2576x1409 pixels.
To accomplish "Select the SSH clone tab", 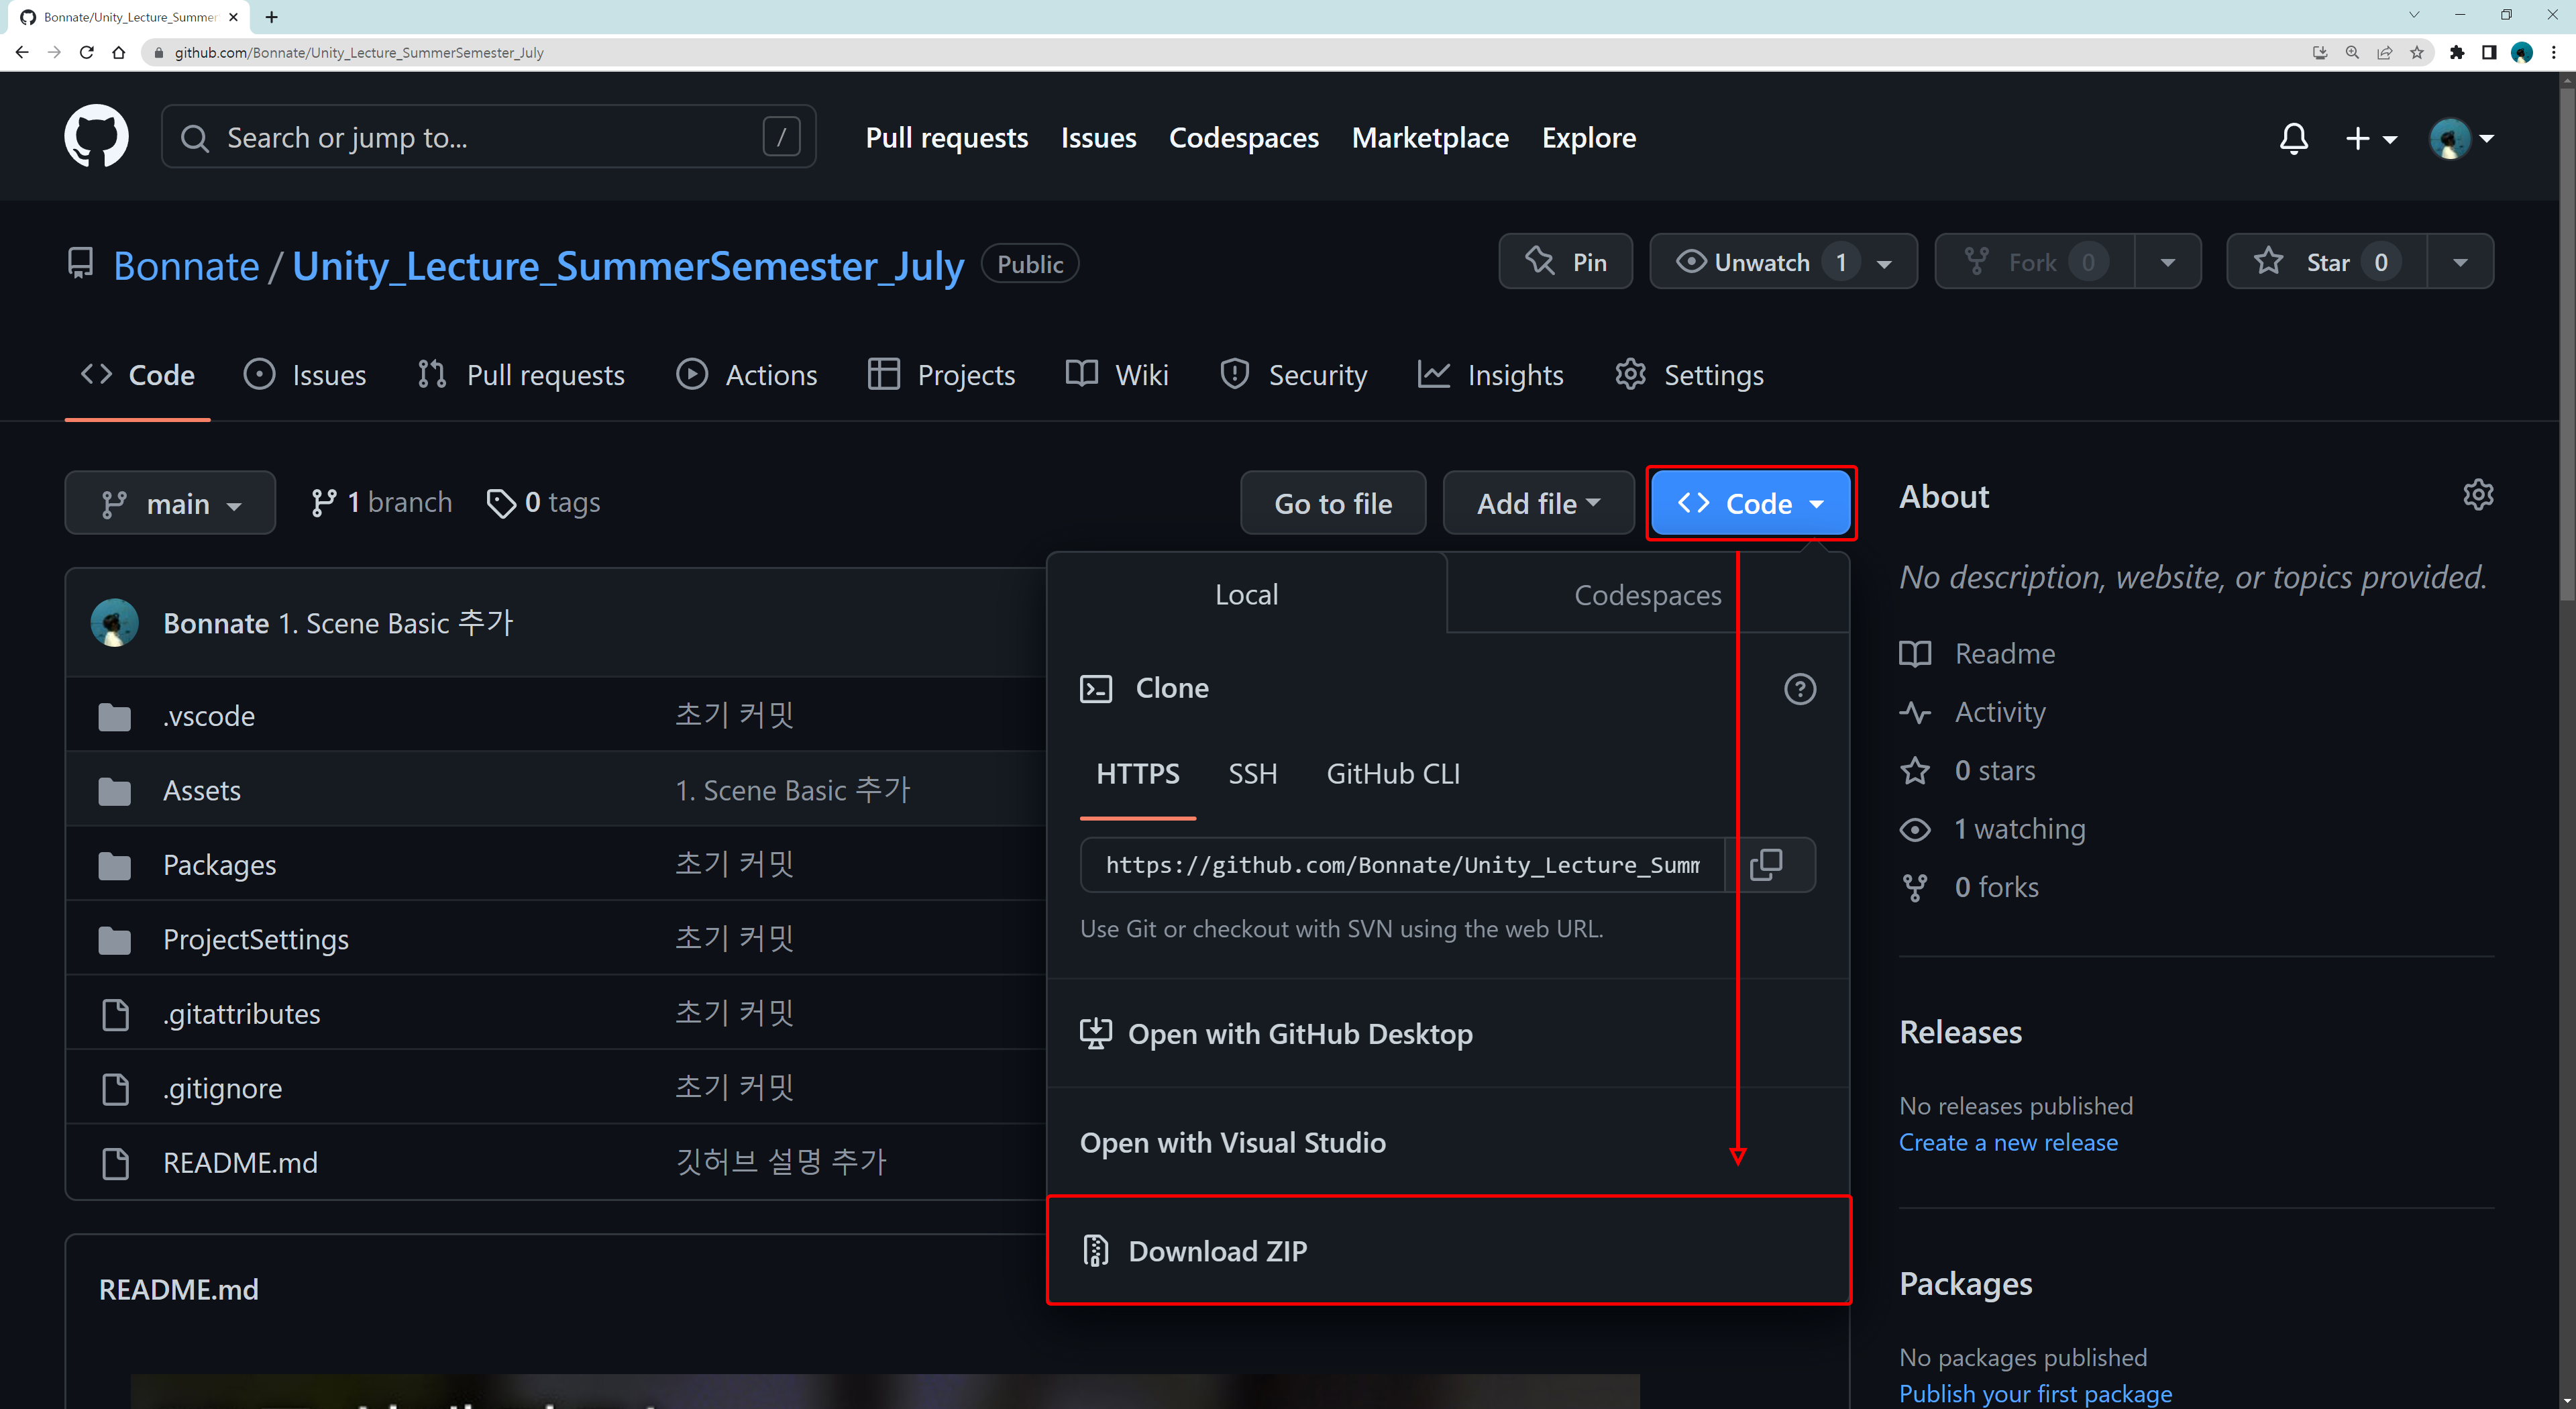I will tap(1252, 773).
